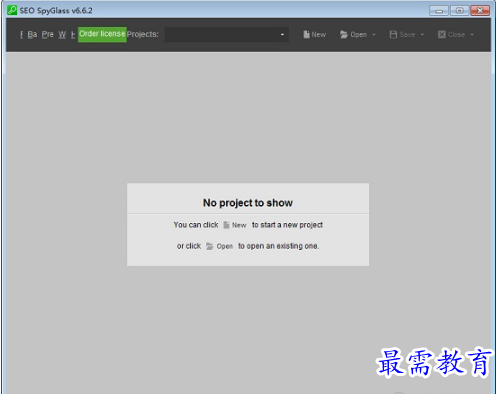Screen dimensions: 500x394
Task: Expand the arrow next to Close
Action: 472,35
